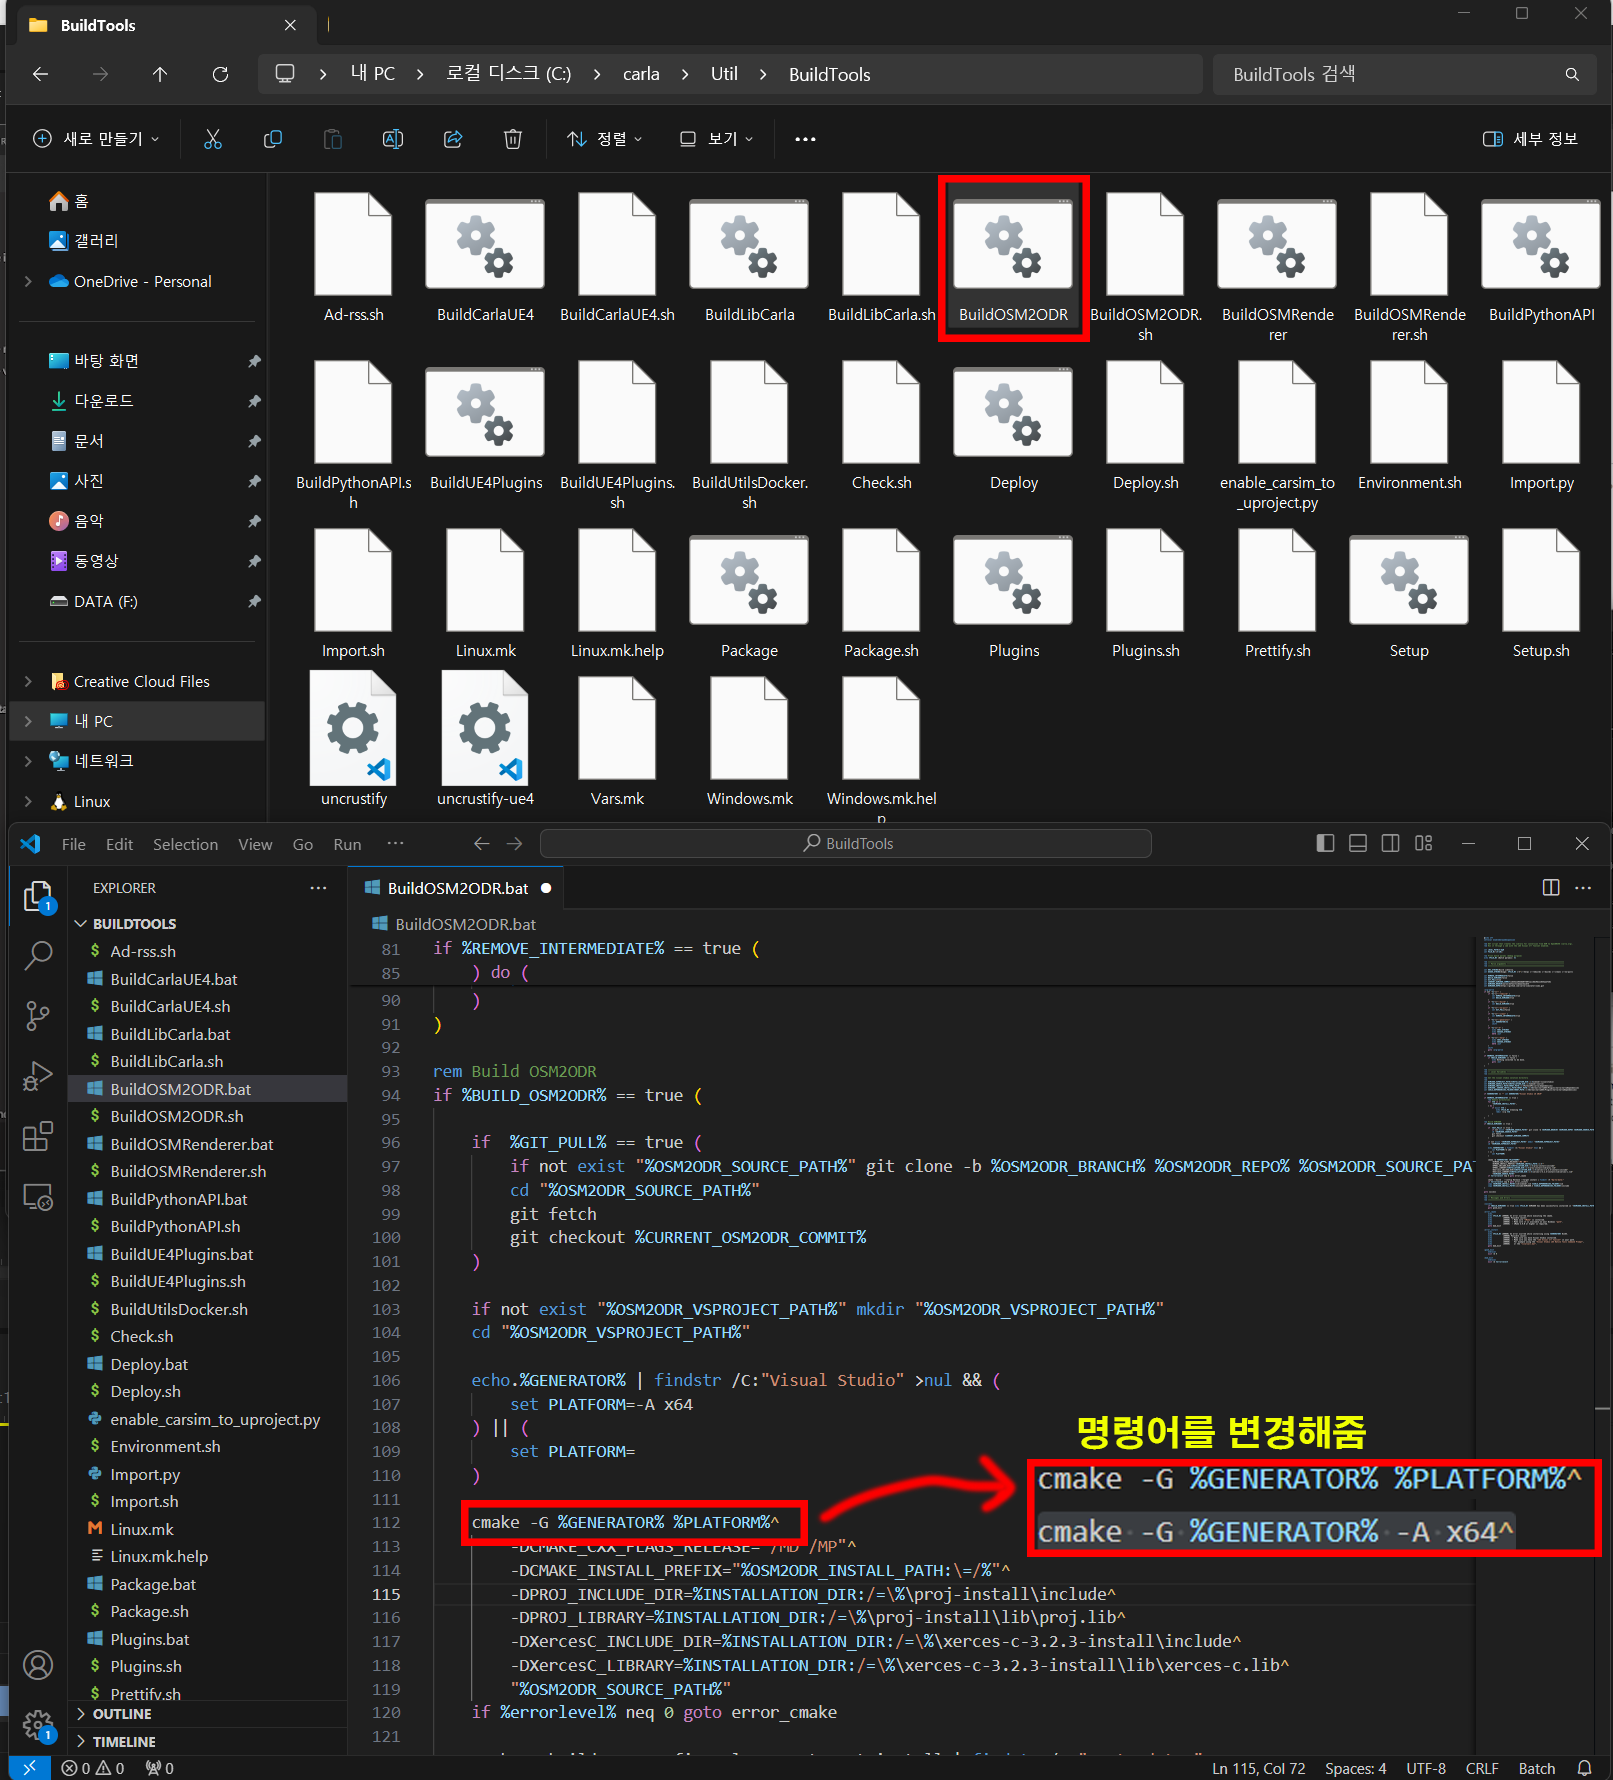Switch to the BuildOSM2ODR.bat editor tab
This screenshot has height=1780, width=1613.
click(458, 888)
